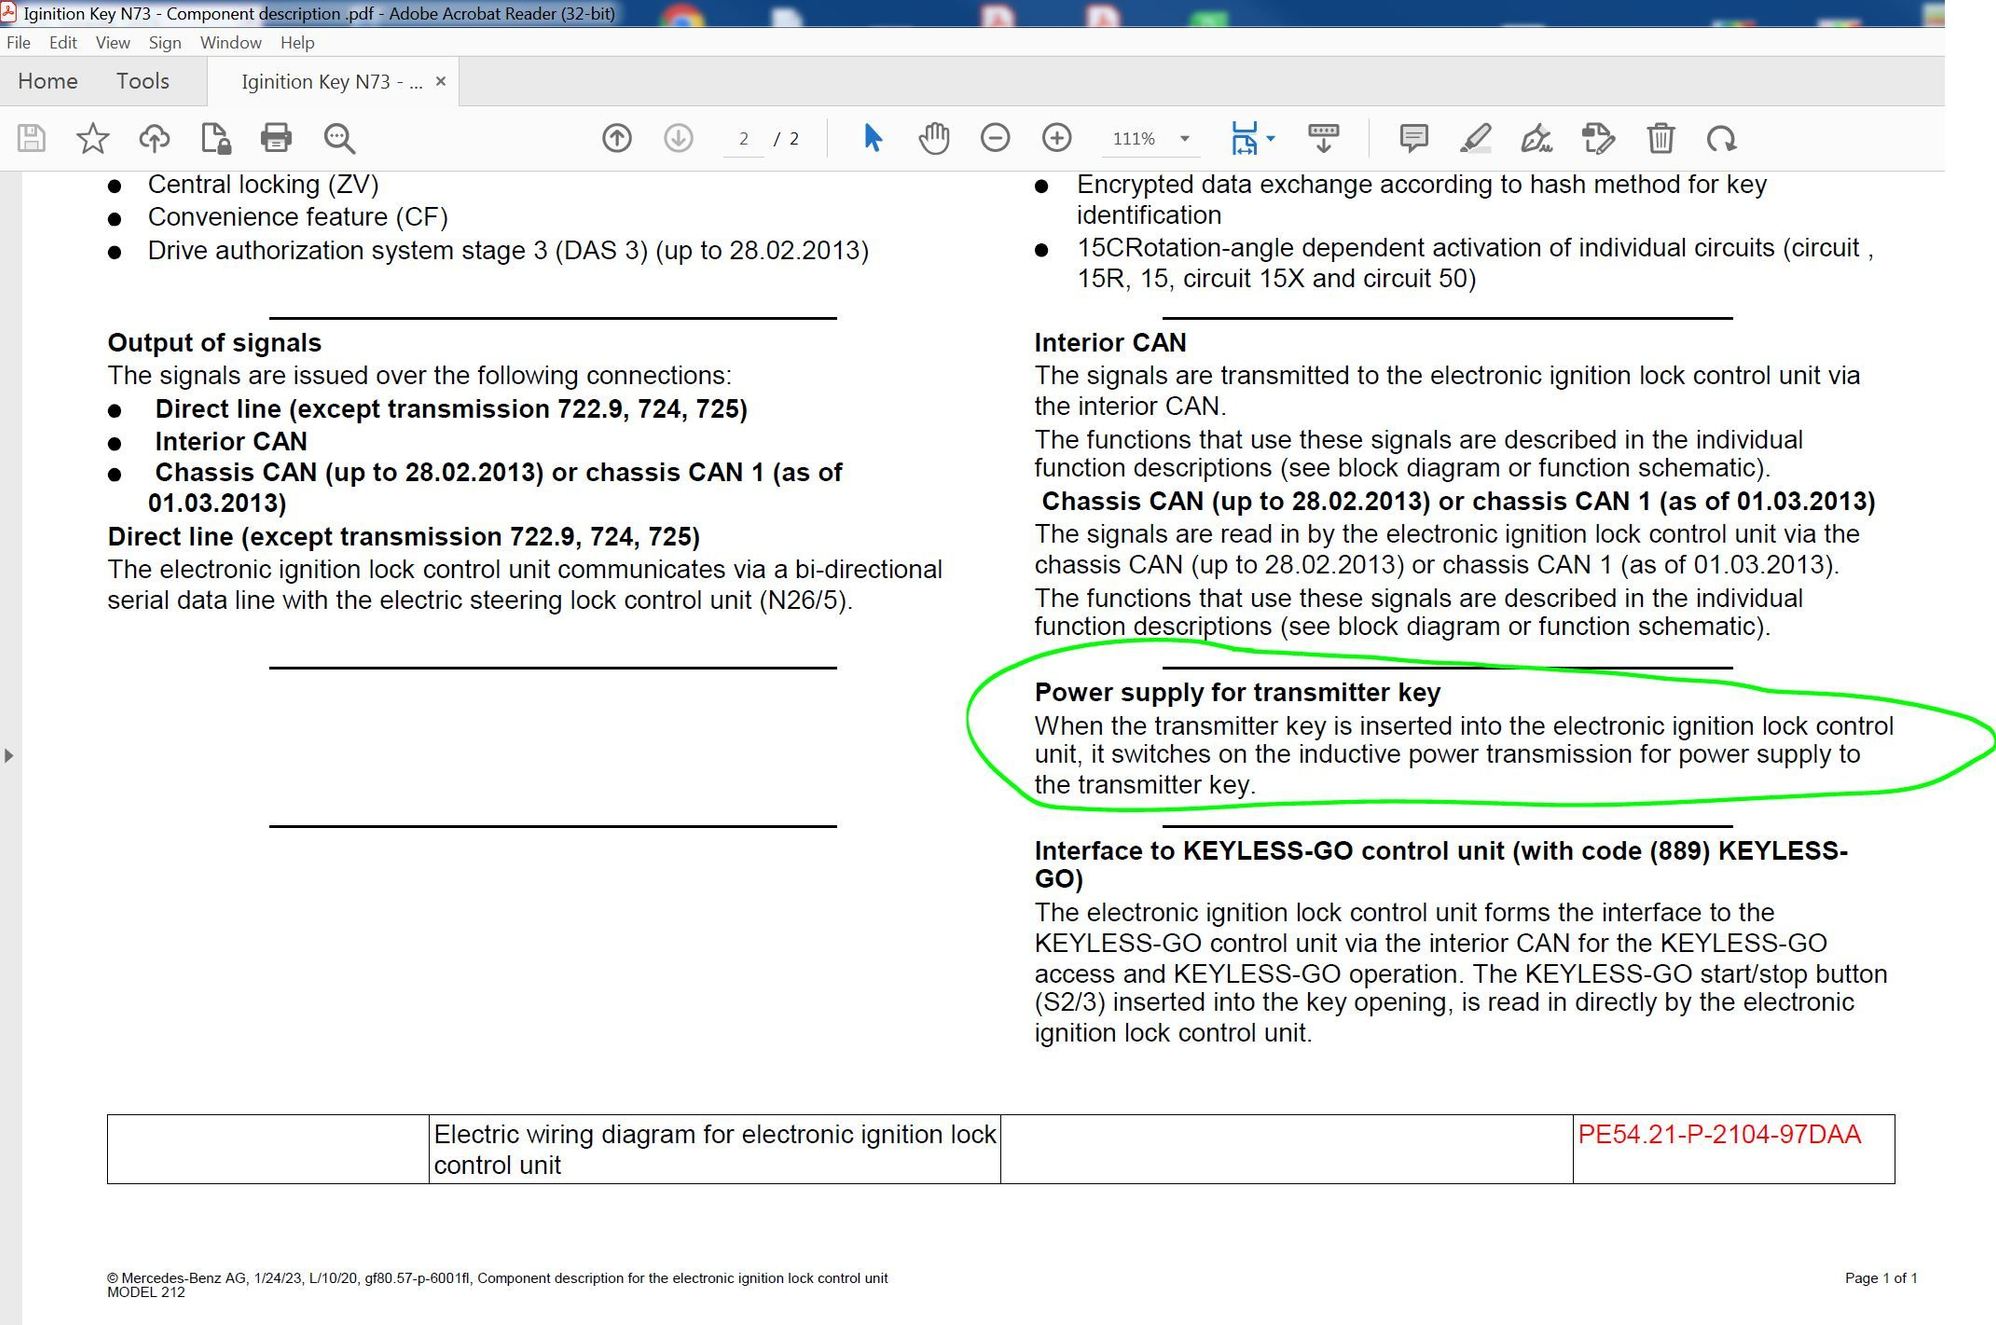Image resolution: width=1996 pixels, height=1325 pixels.
Task: Go to previous page arrow
Action: click(x=617, y=138)
